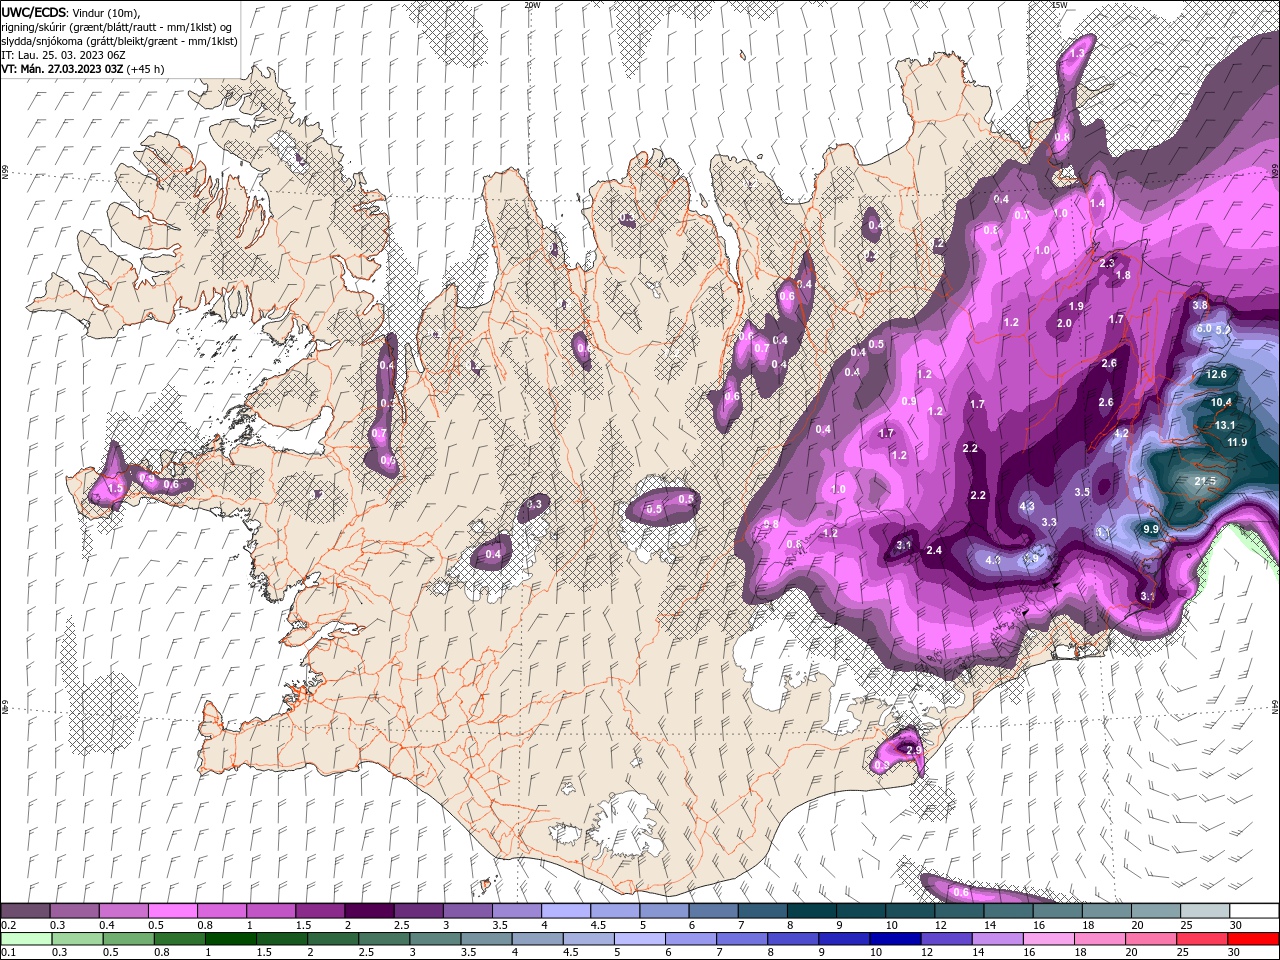
Task: Pick the deep blue rain swatch labeled 10
Action: point(894,938)
